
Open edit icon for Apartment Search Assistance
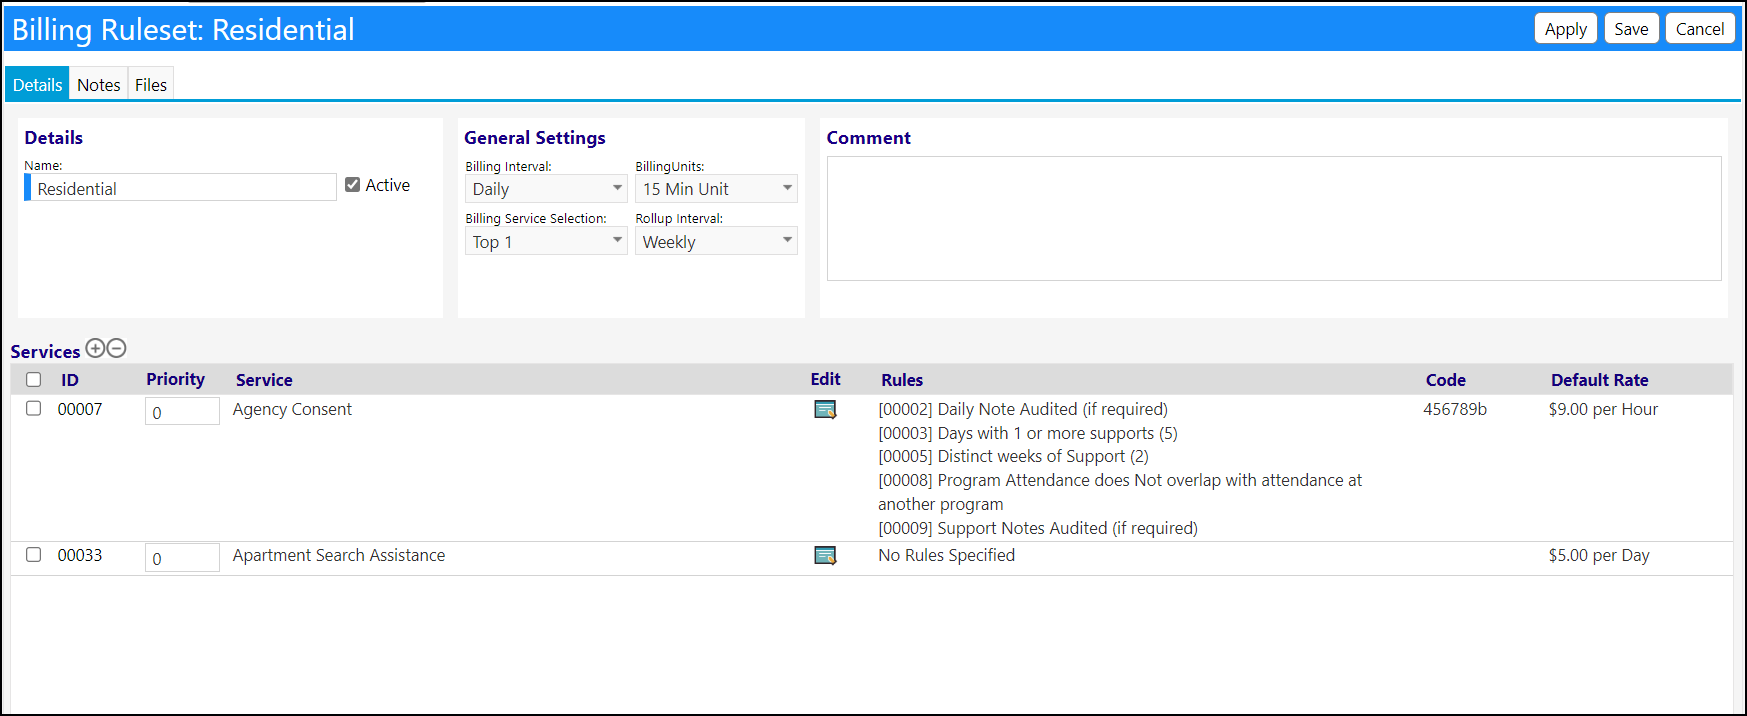pyautogui.click(x=825, y=555)
